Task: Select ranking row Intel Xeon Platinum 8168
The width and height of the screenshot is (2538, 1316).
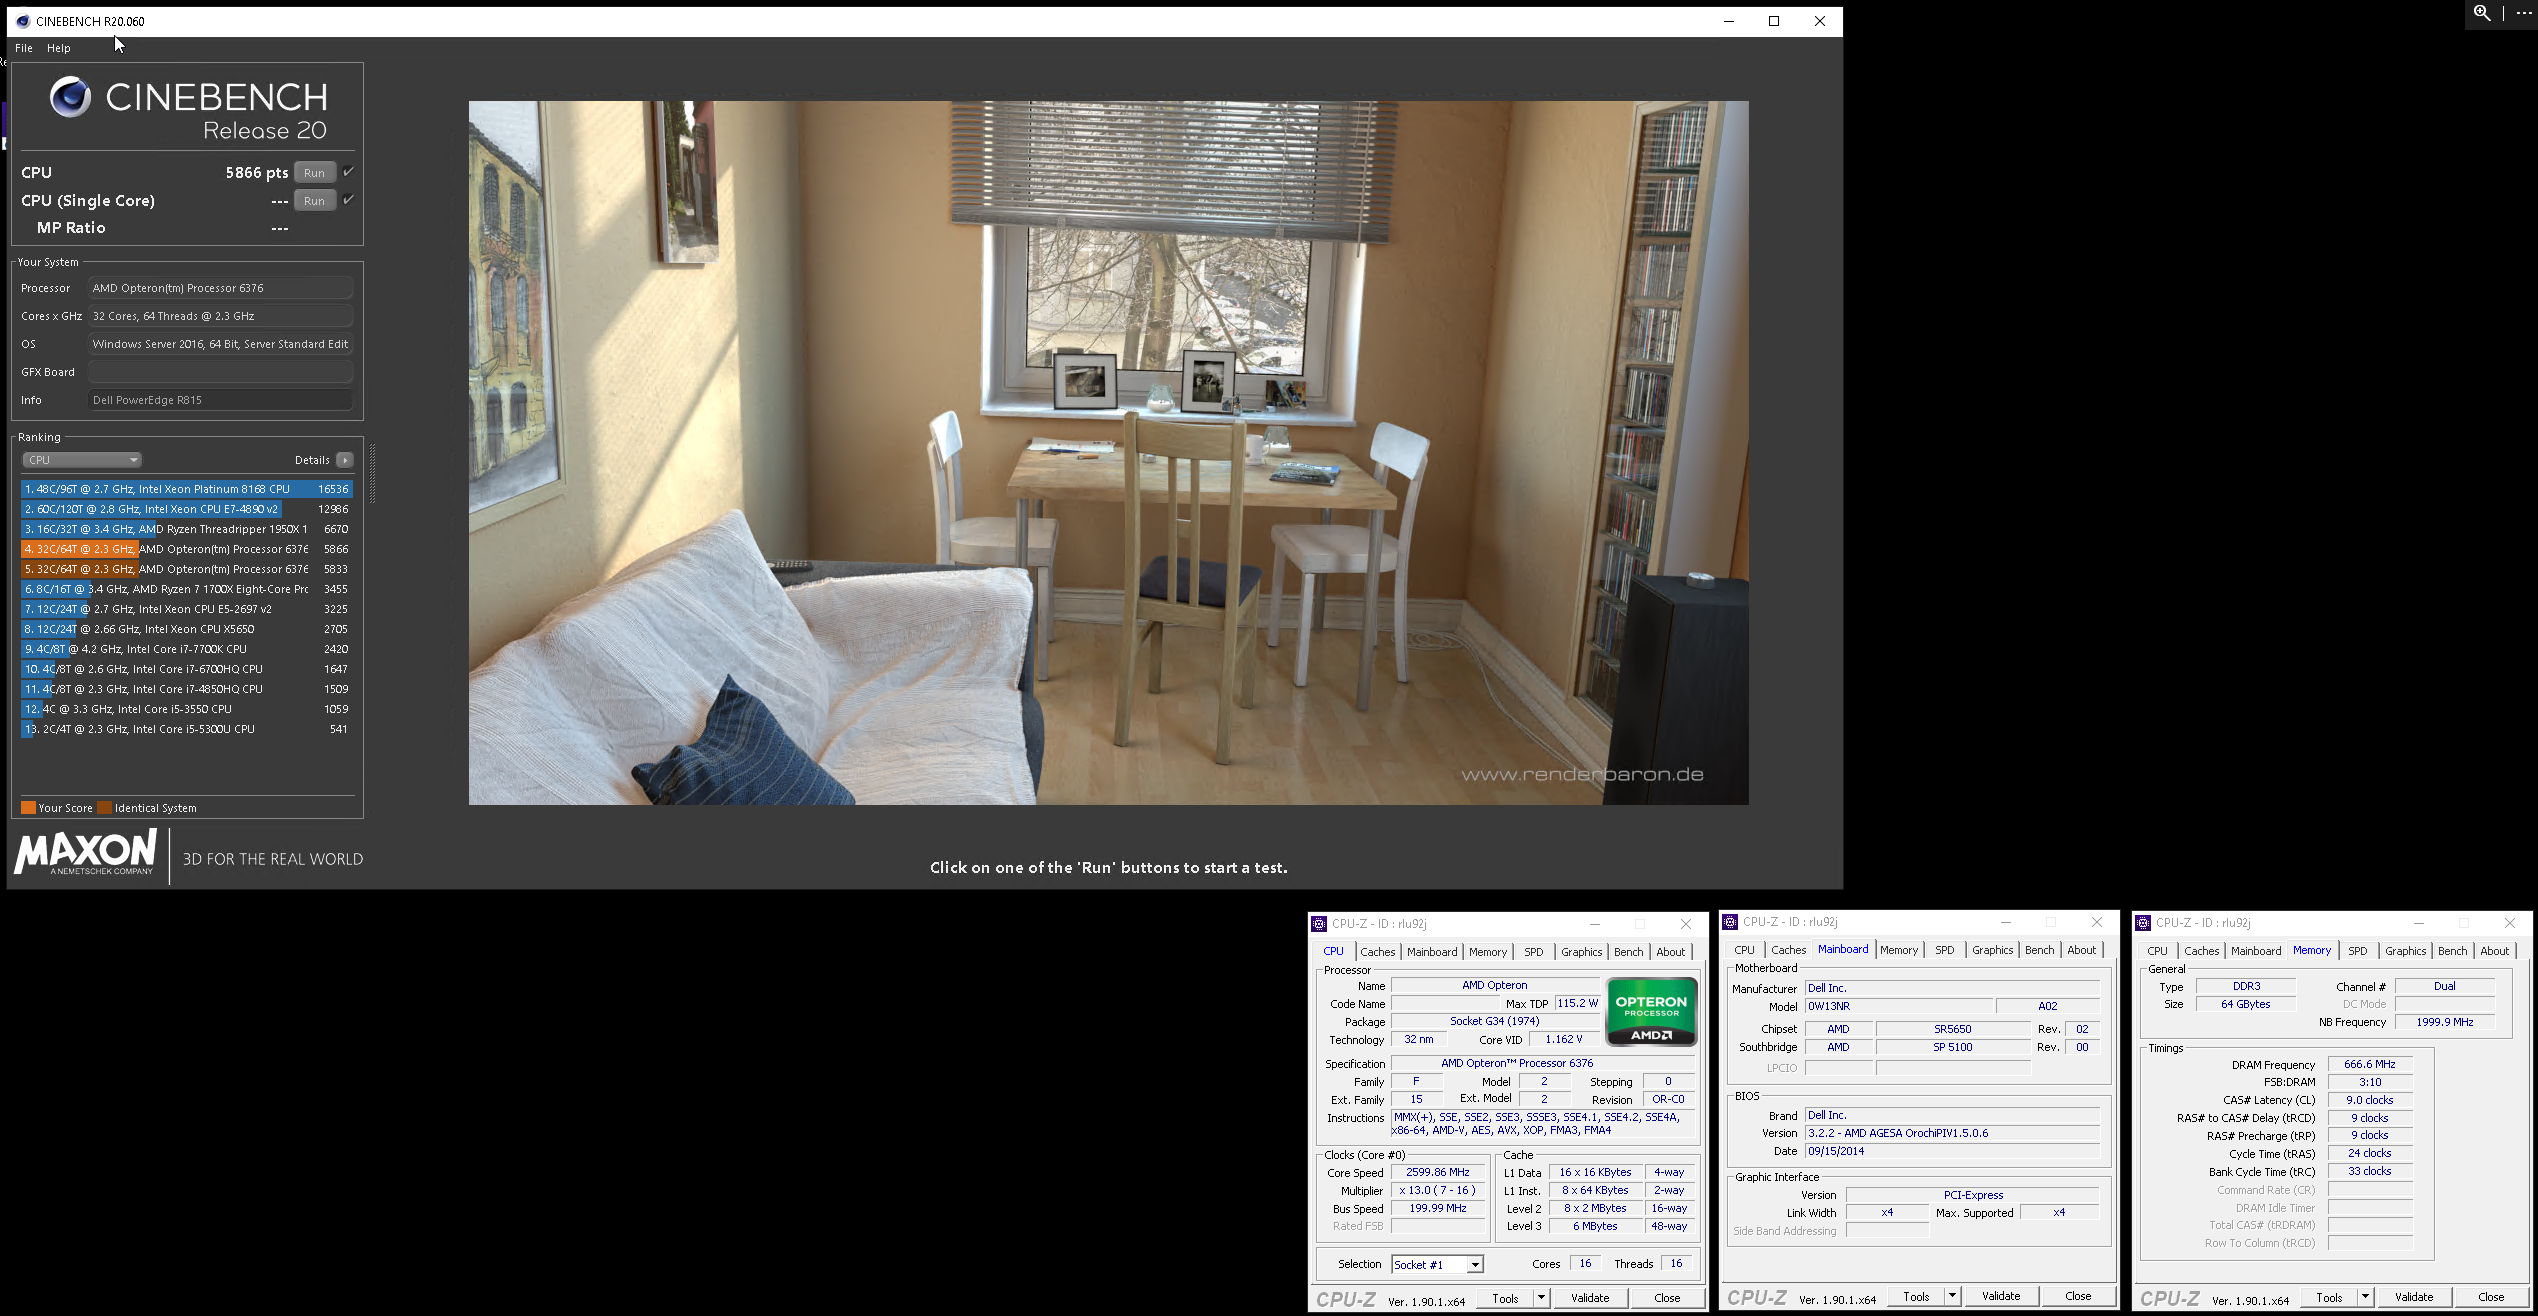Action: click(x=187, y=489)
